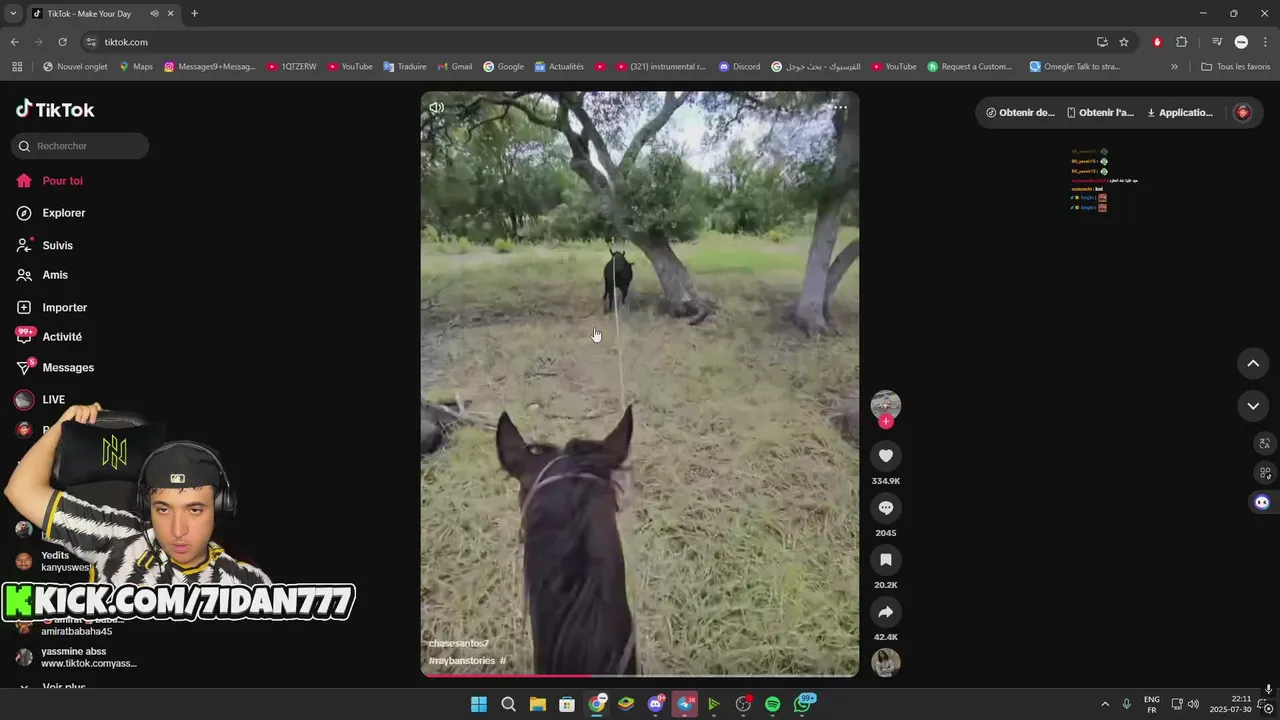Image resolution: width=1280 pixels, height=720 pixels.
Task: Open the Discord bookmark
Action: (x=739, y=67)
